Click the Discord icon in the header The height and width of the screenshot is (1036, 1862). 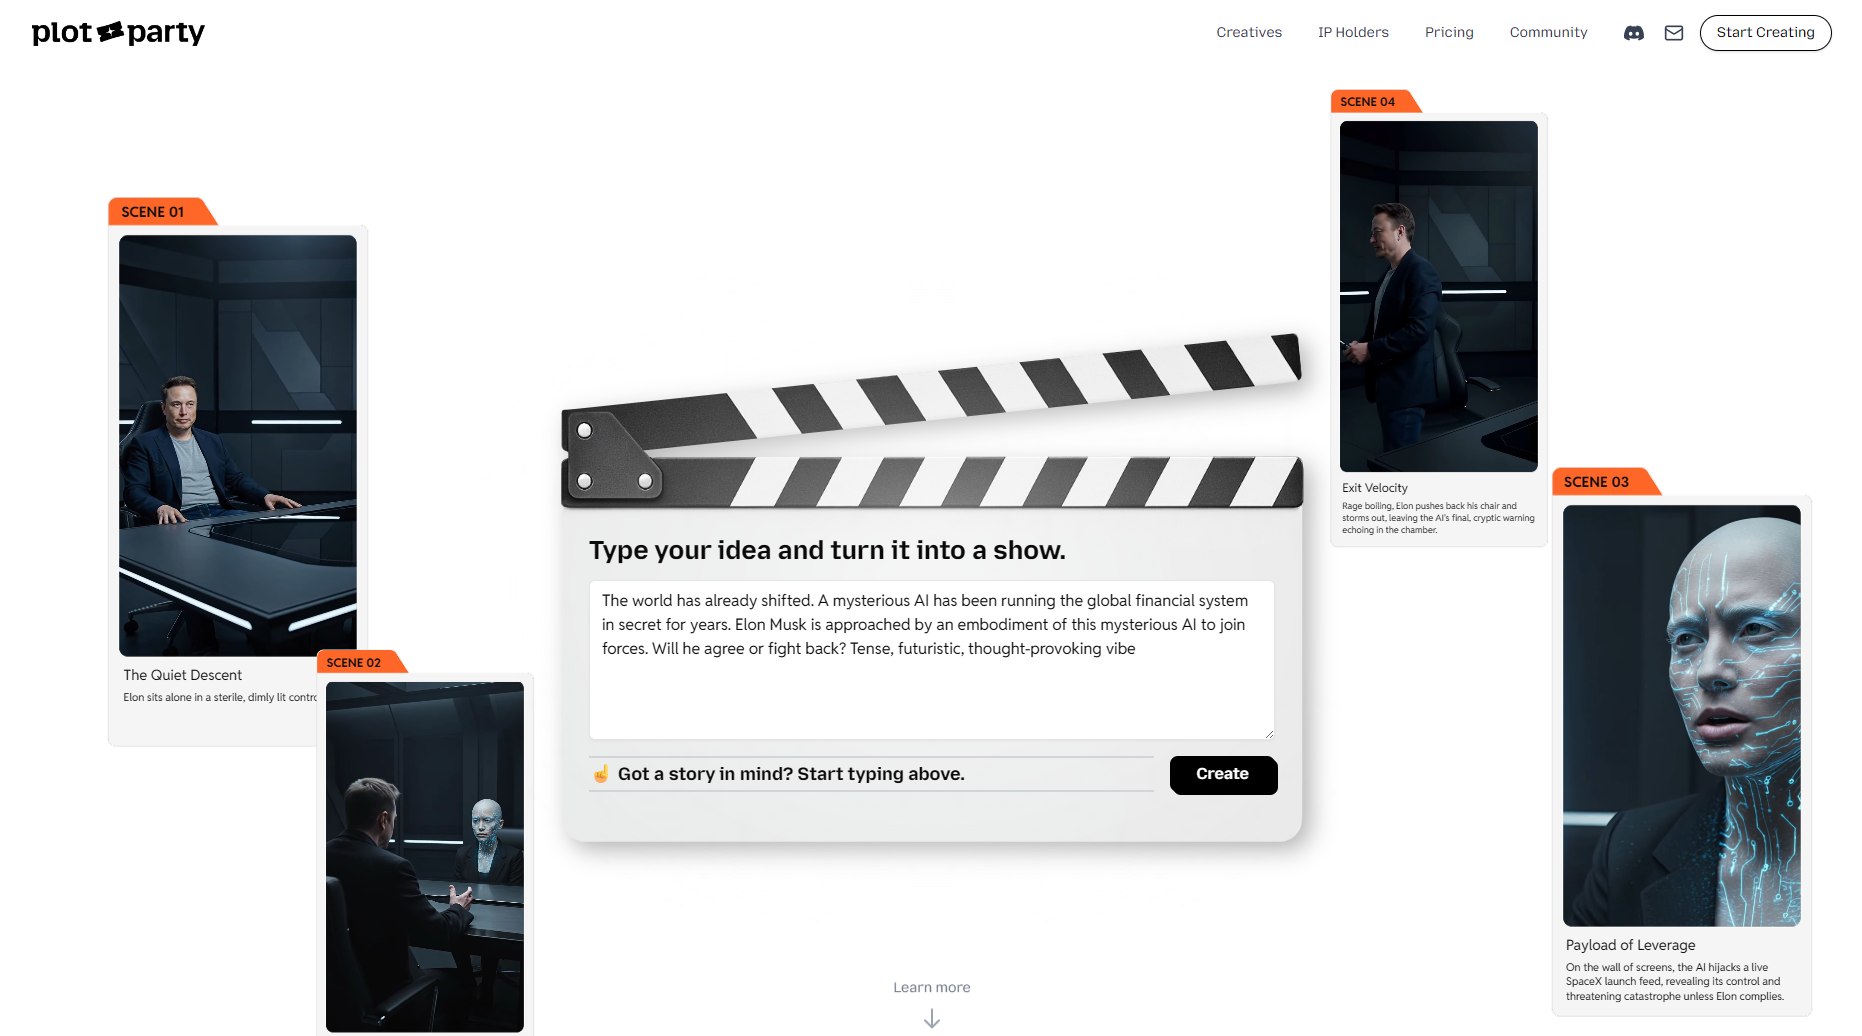(1633, 33)
